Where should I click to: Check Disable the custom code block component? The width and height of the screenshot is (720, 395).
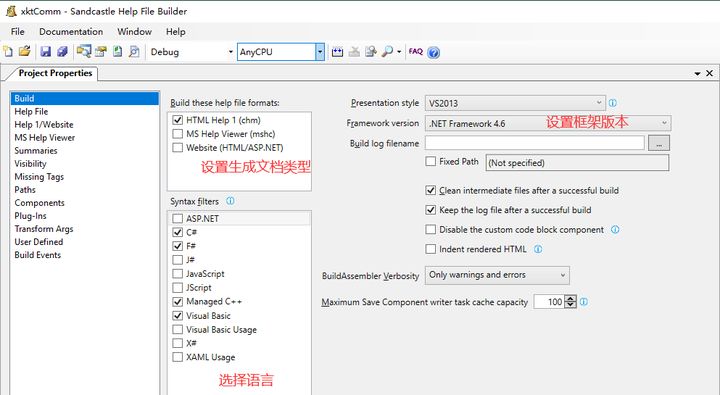tap(431, 229)
